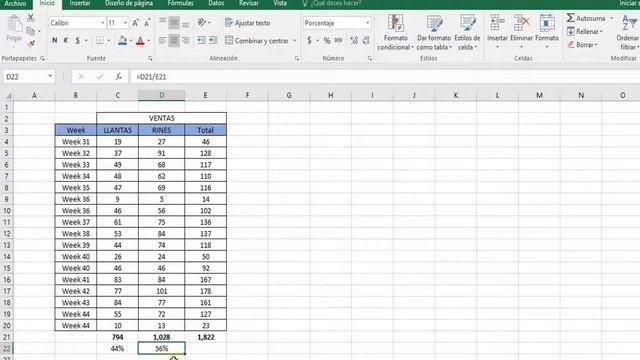Apply the percent style icon
This screenshot has width=640, height=360.
tap(327, 40)
